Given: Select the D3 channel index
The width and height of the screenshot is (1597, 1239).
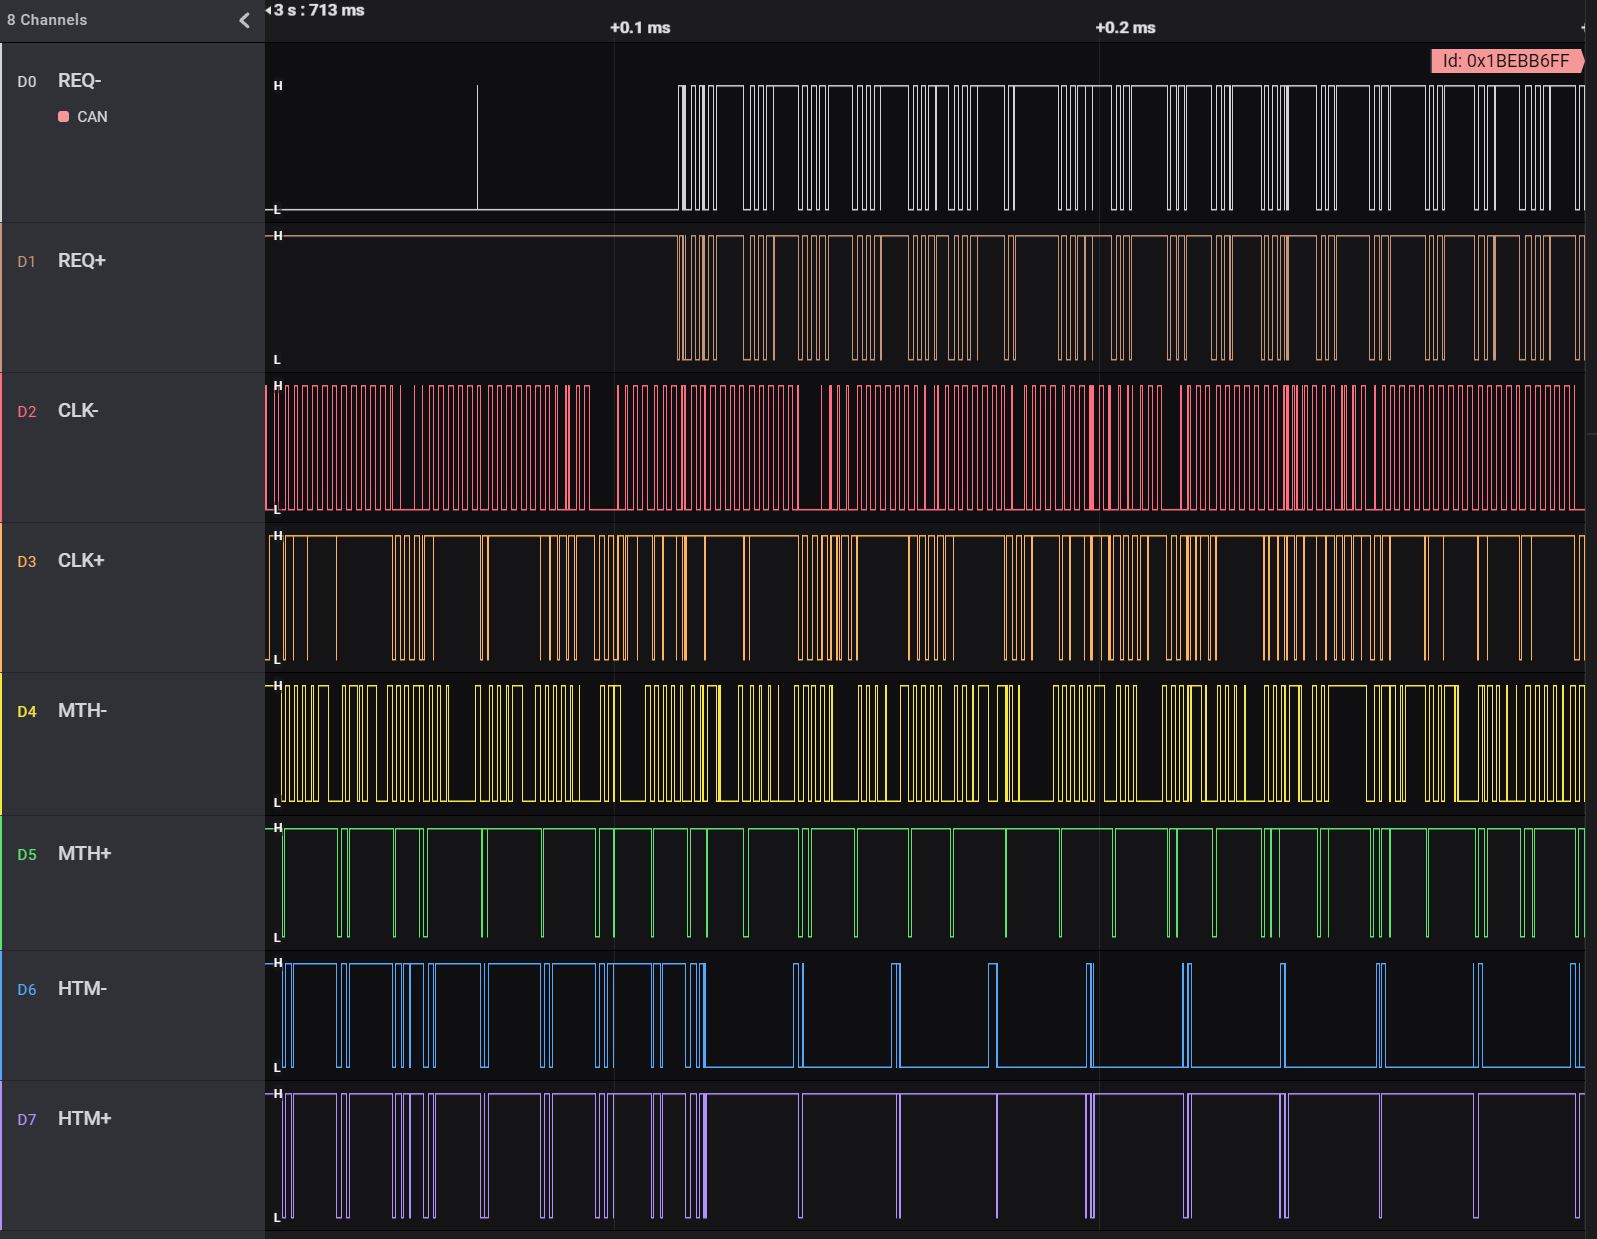Looking at the screenshot, I should pos(27,562).
